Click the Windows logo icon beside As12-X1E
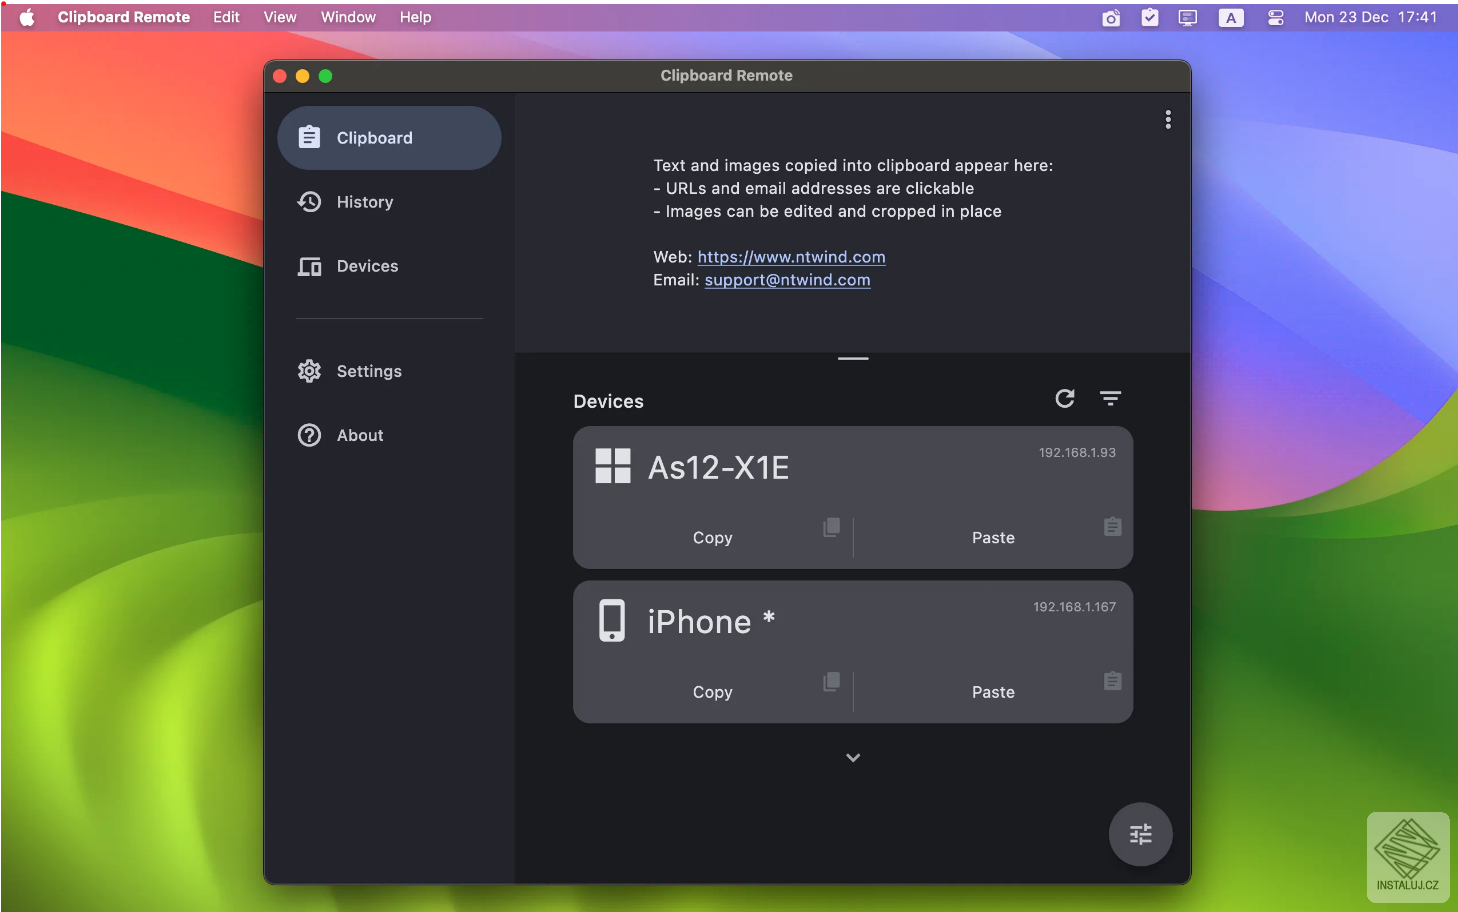 pyautogui.click(x=613, y=466)
